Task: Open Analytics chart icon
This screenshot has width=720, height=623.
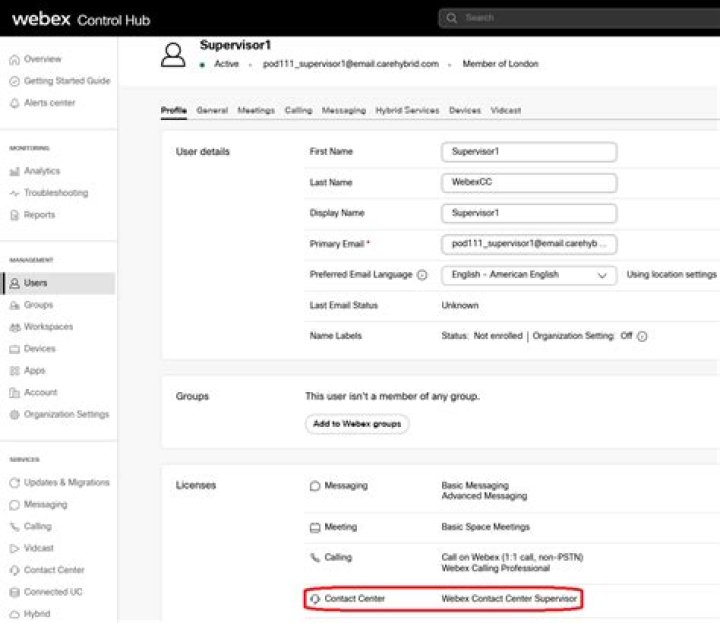Action: pos(15,171)
